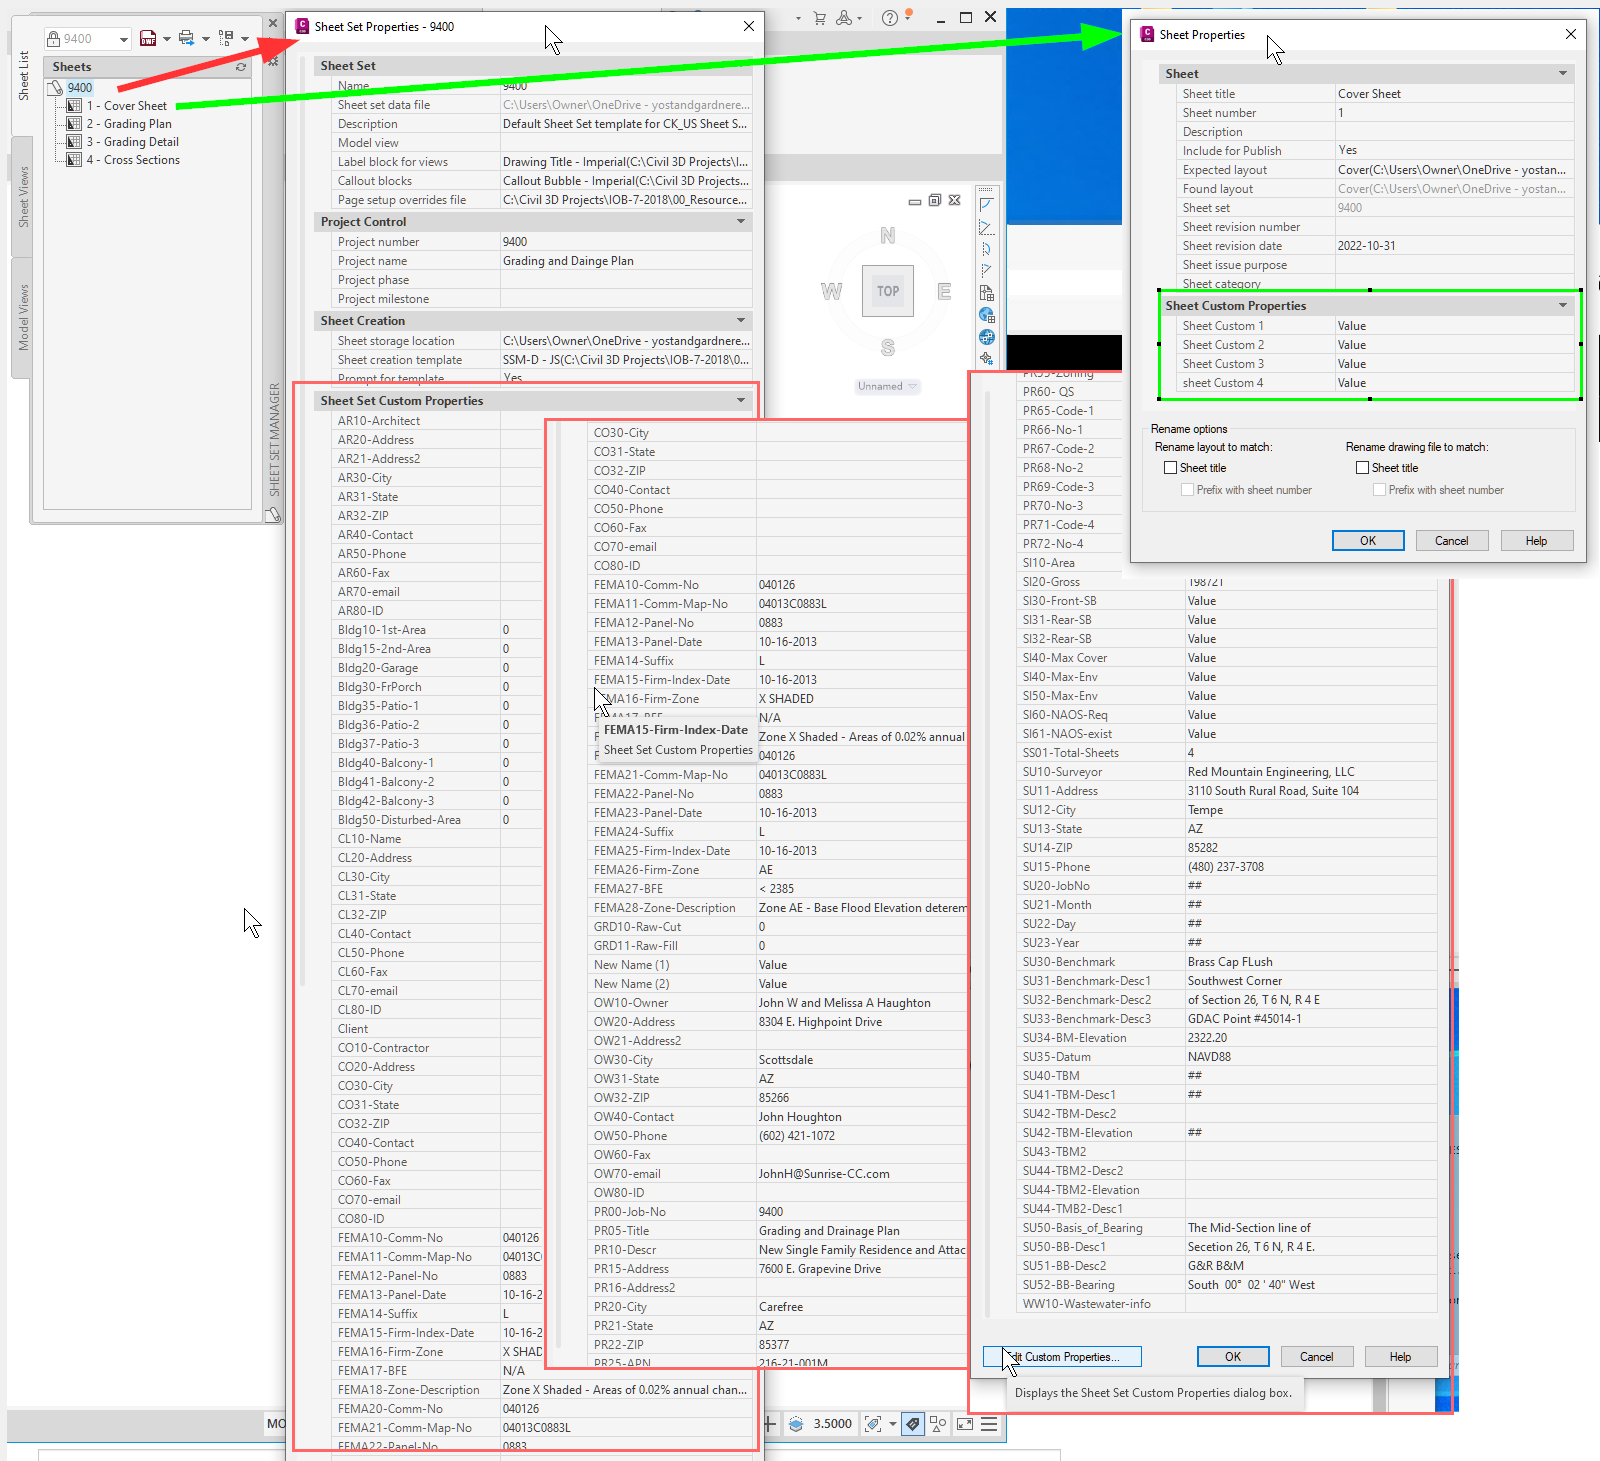The width and height of the screenshot is (1600, 1461).
Task: Collapse the Project Control section
Action: pyautogui.click(x=741, y=221)
